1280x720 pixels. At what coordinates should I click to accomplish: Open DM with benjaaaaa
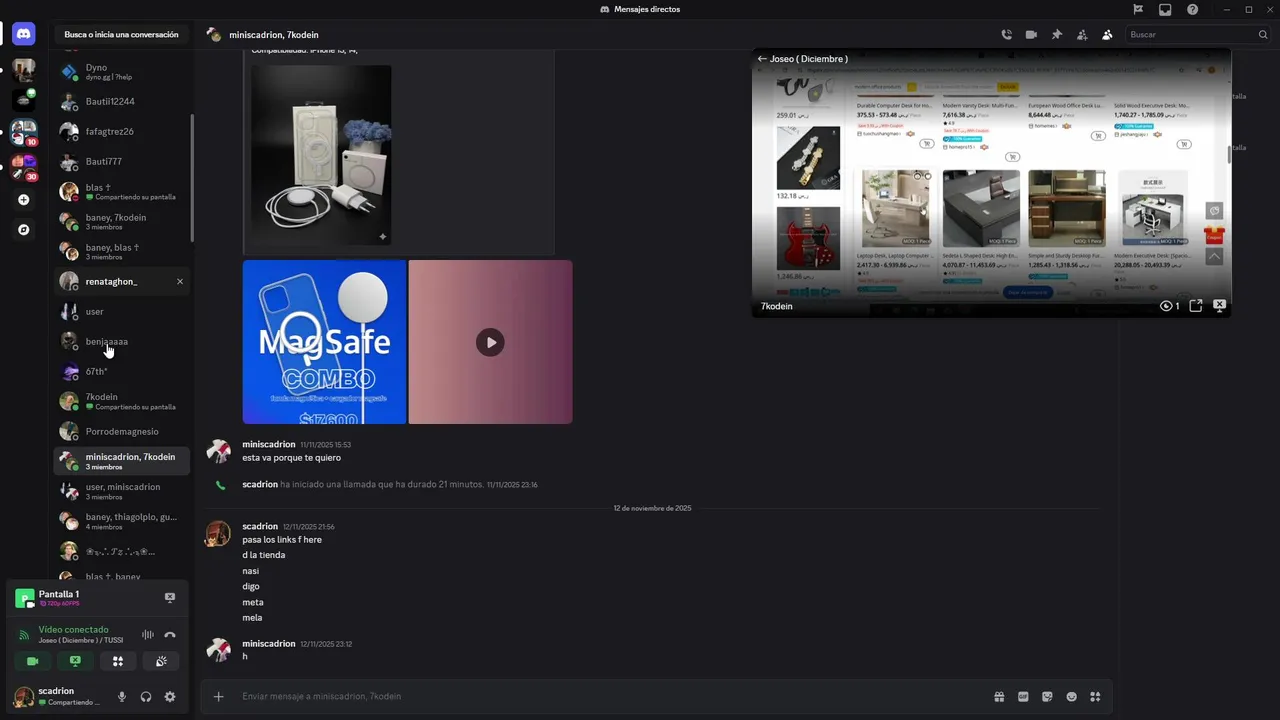[x=121, y=341]
